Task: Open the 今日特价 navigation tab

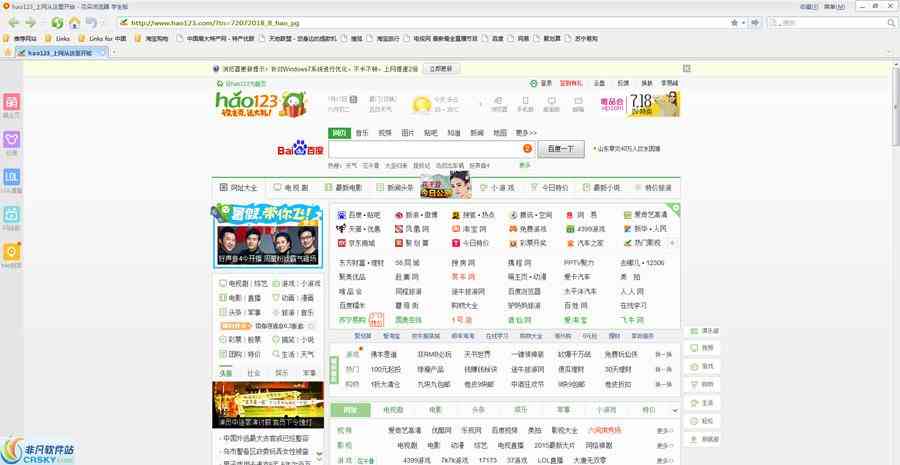Action: pos(549,188)
